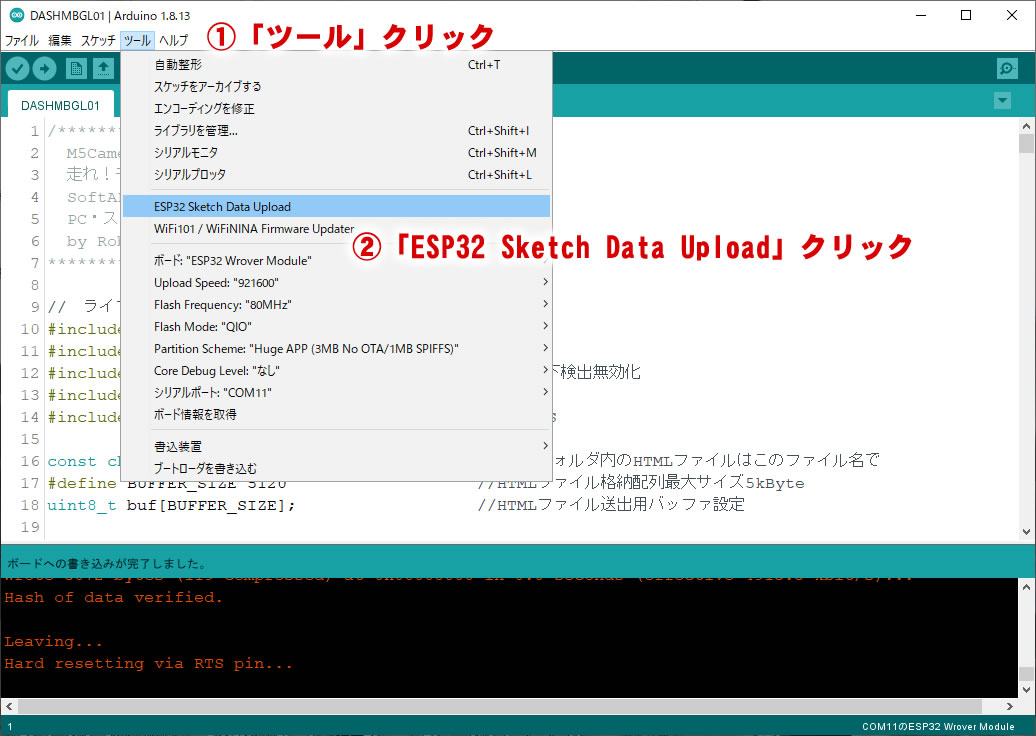Expand the ボード: "ESP32 Wrover Module" submenu
Image resolution: width=1036 pixels, height=736 pixels.
click(336, 260)
